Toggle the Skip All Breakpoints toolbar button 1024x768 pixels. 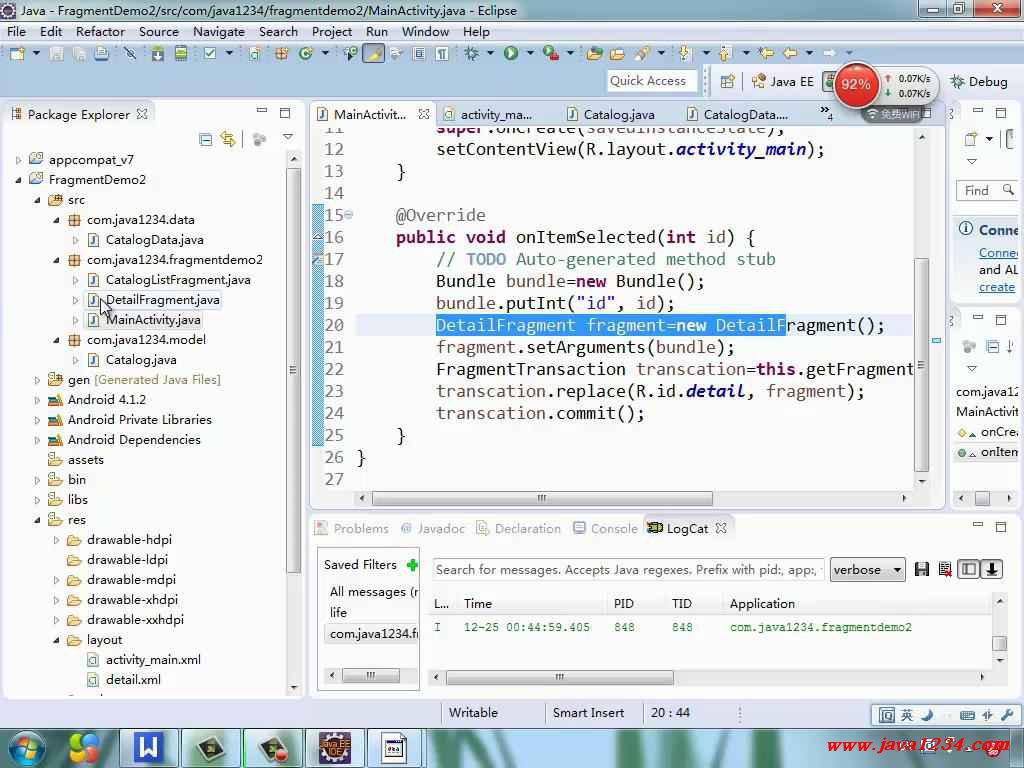(130, 54)
